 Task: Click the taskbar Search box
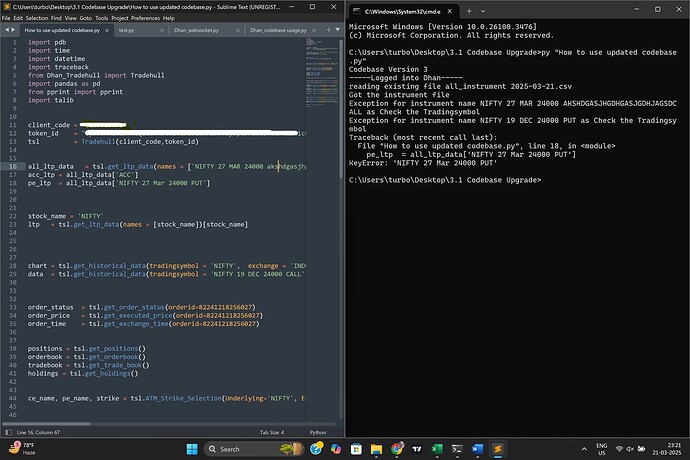click(254, 449)
